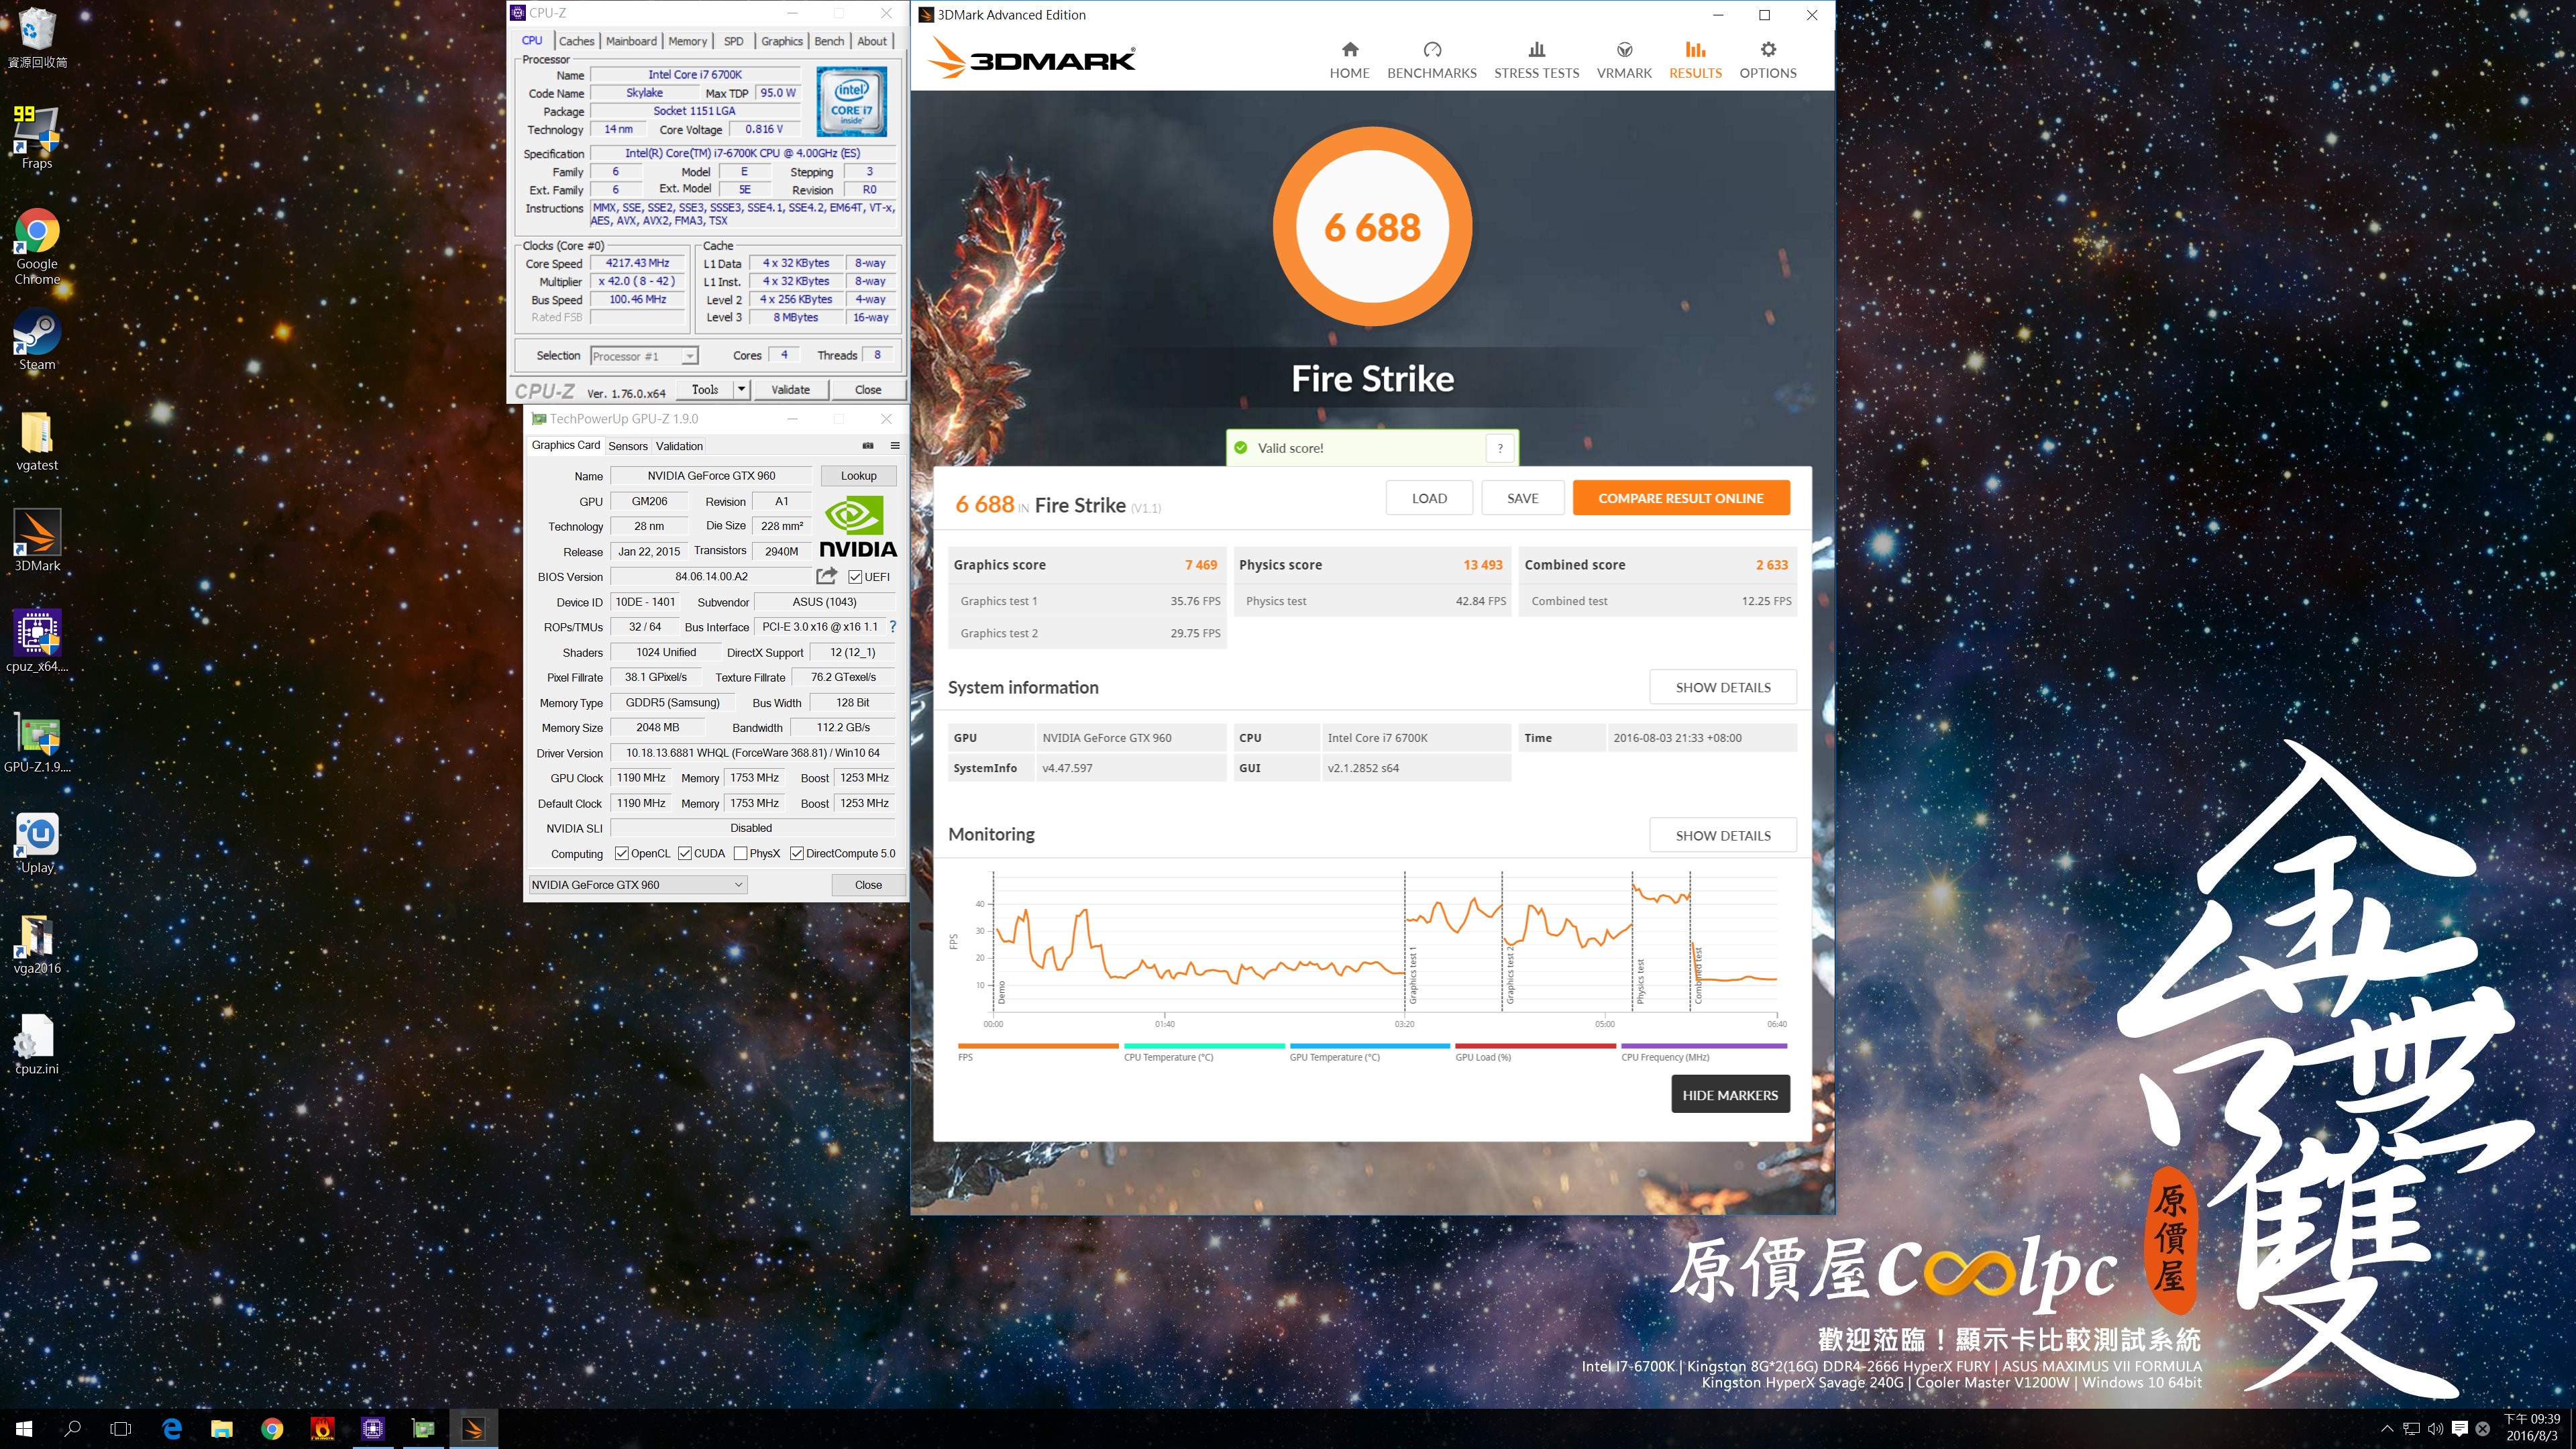Screen dimensions: 2576x1449
Task: Open vga2016 desktop icon
Action: 37,944
